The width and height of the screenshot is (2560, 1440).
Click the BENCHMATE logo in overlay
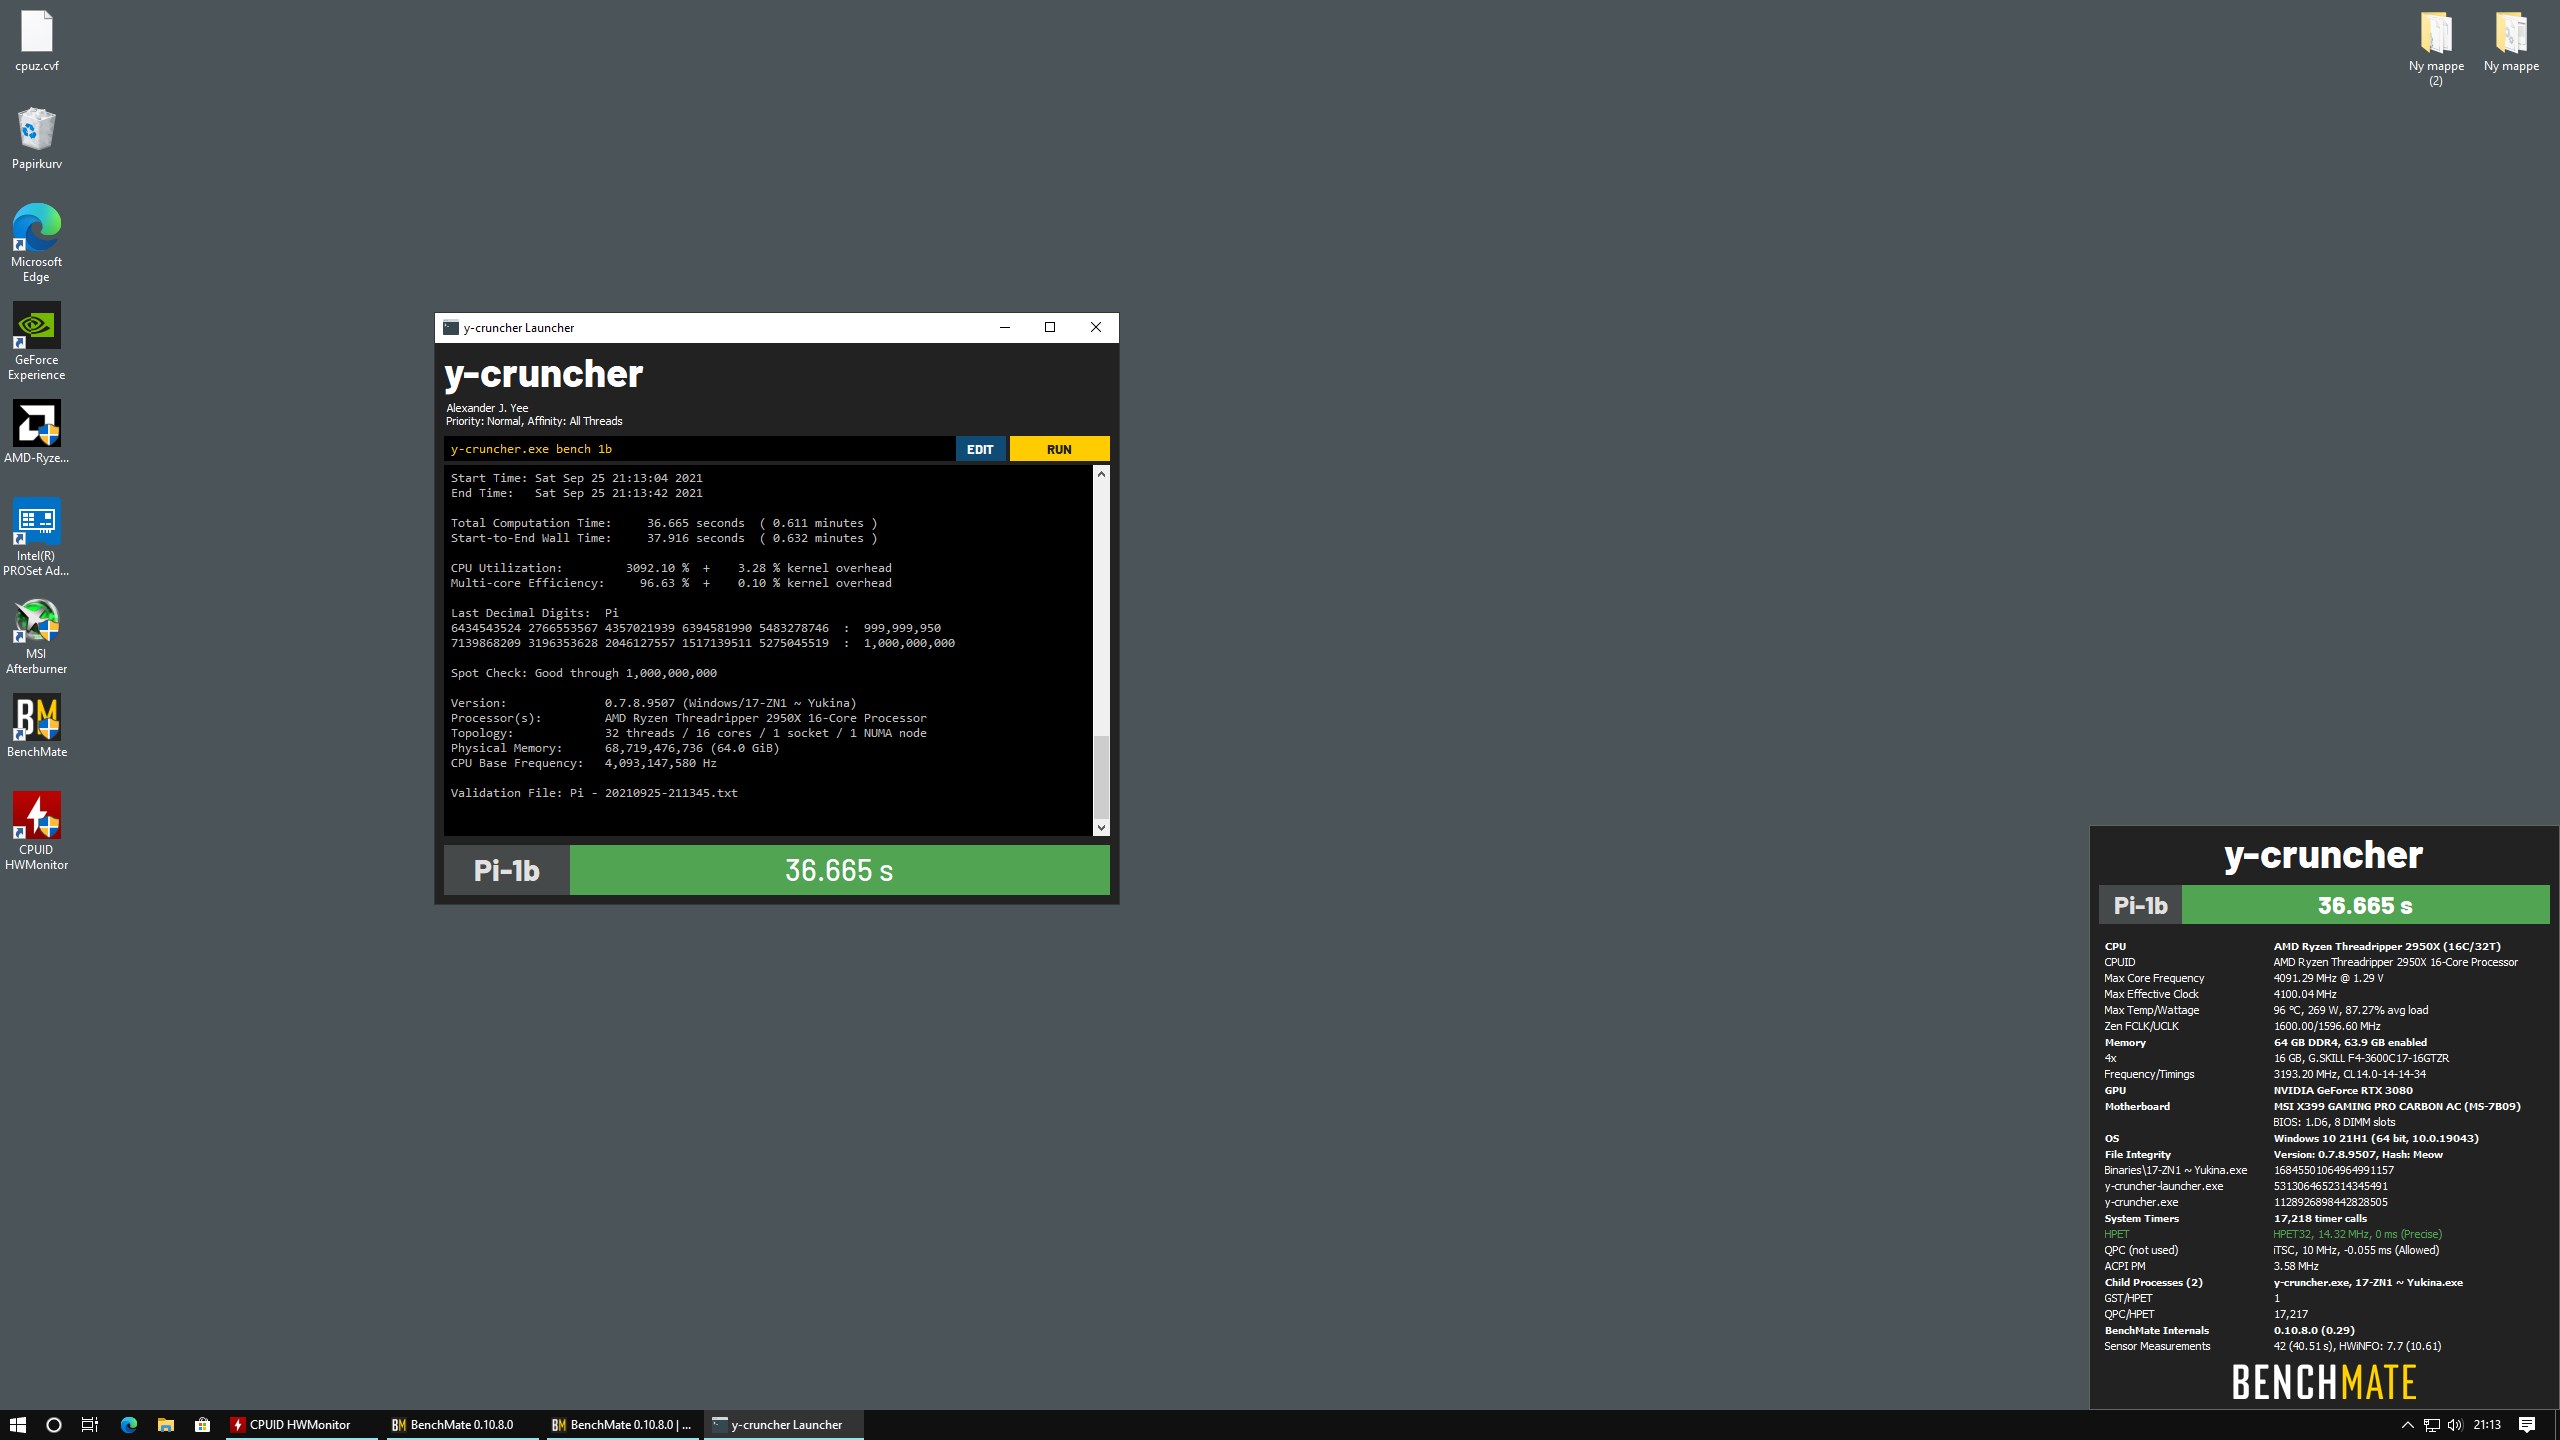(2324, 1382)
